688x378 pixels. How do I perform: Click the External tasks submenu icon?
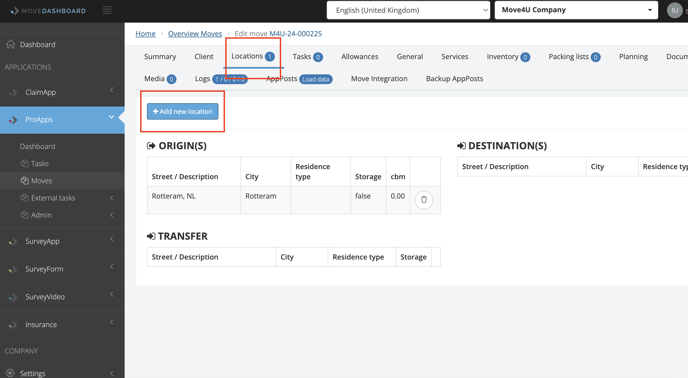(x=25, y=198)
